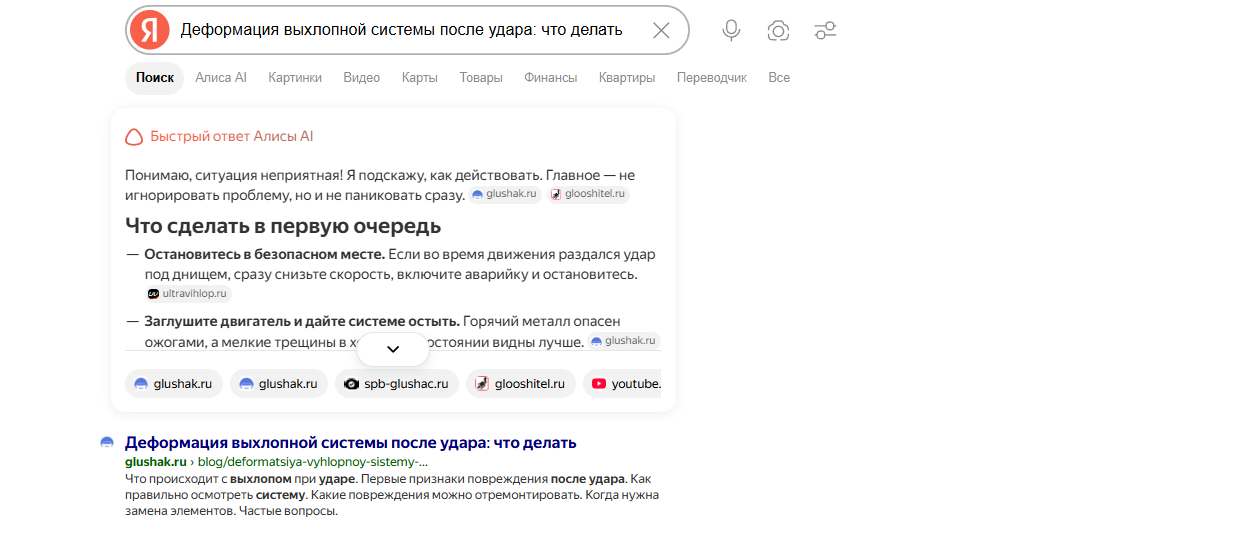Open the Переводчик tab
1249x539 pixels.
(x=712, y=78)
